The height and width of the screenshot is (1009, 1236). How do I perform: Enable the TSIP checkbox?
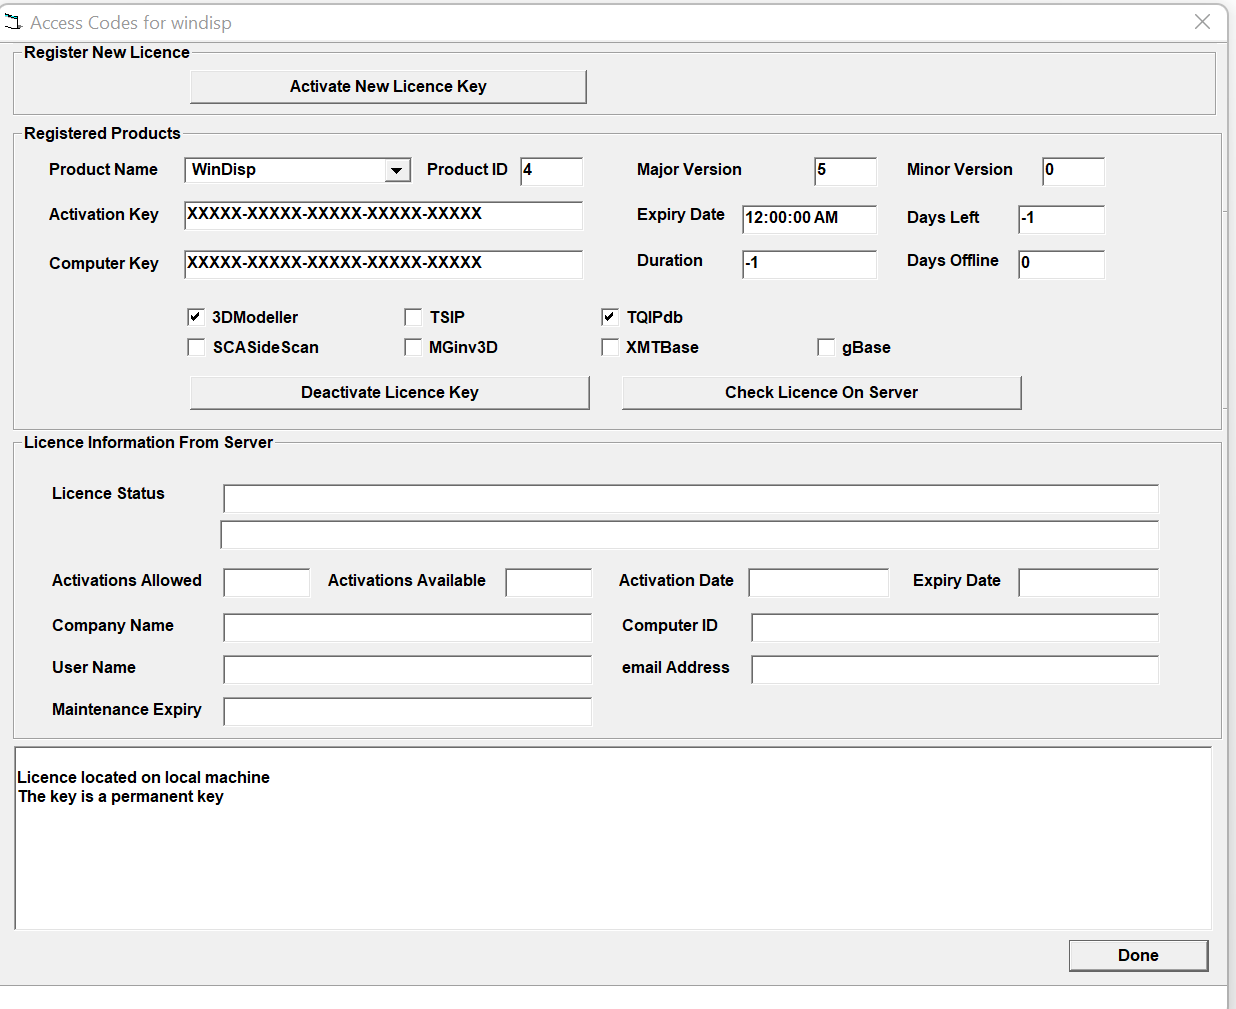[413, 317]
